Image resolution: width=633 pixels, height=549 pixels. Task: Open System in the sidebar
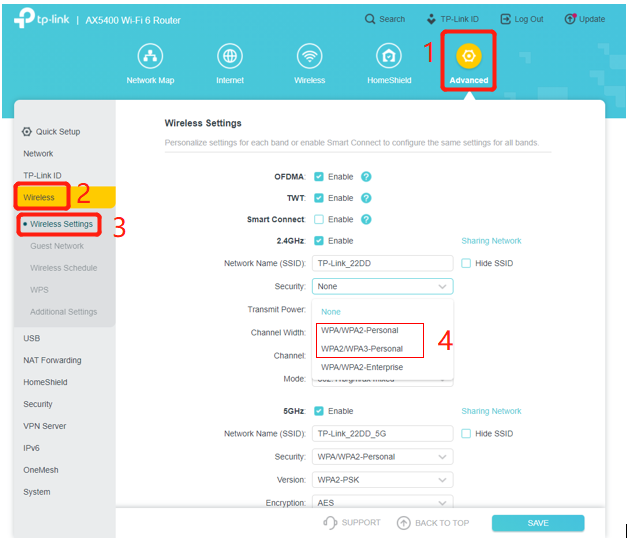point(37,492)
